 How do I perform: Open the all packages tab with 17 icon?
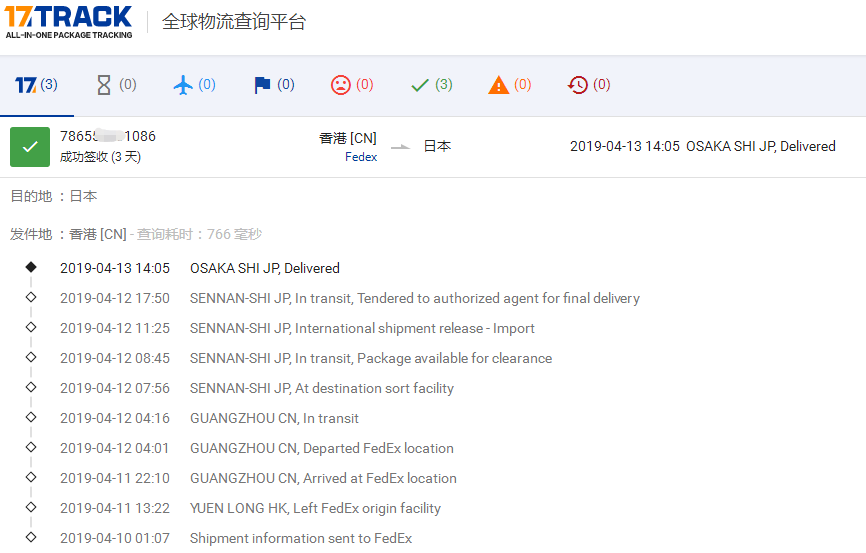(x=37, y=85)
